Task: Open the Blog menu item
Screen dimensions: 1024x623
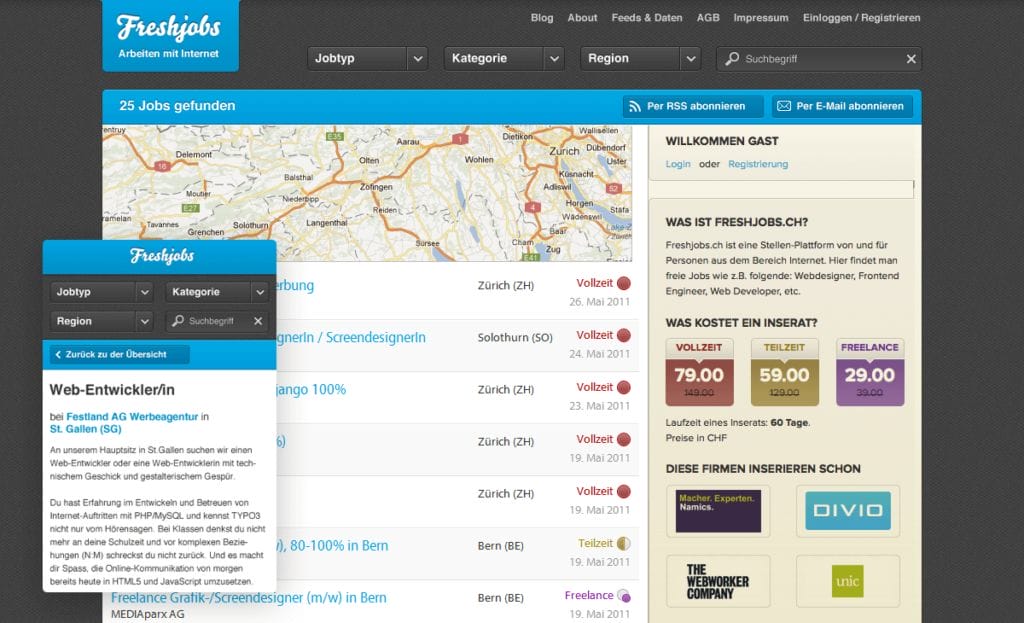Action: tap(542, 18)
